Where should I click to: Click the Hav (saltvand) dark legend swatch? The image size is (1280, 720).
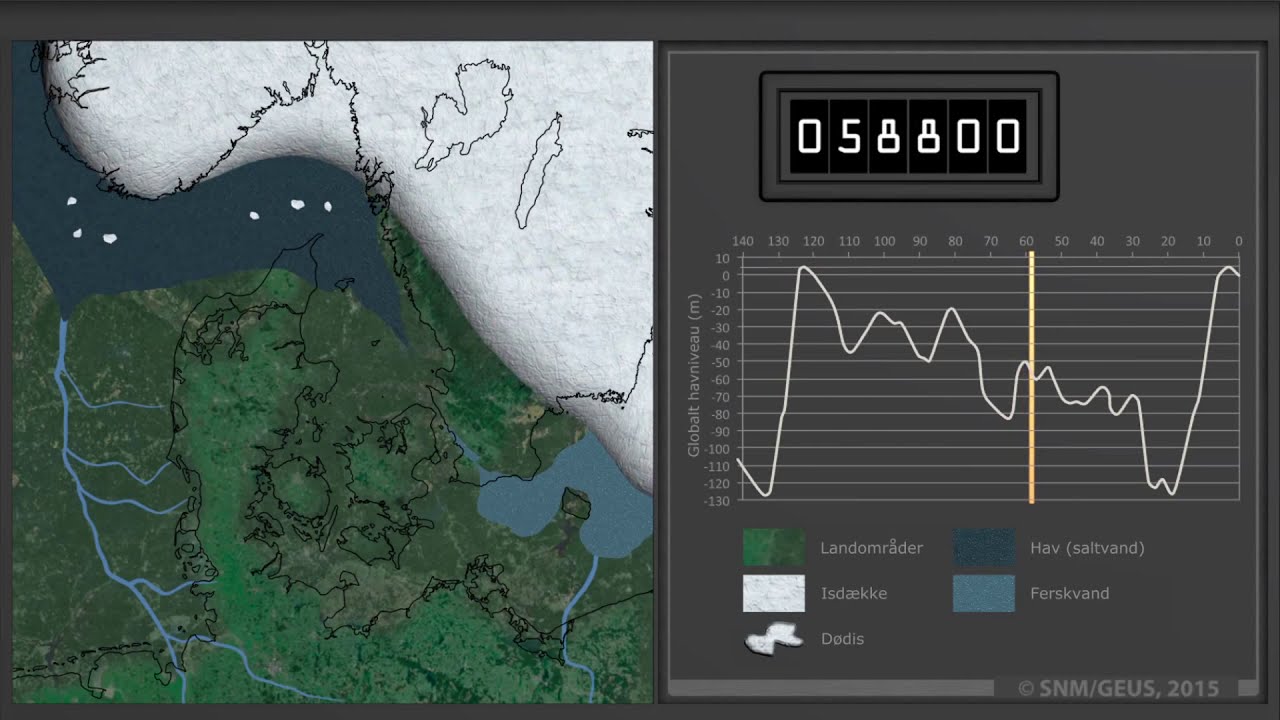(984, 547)
